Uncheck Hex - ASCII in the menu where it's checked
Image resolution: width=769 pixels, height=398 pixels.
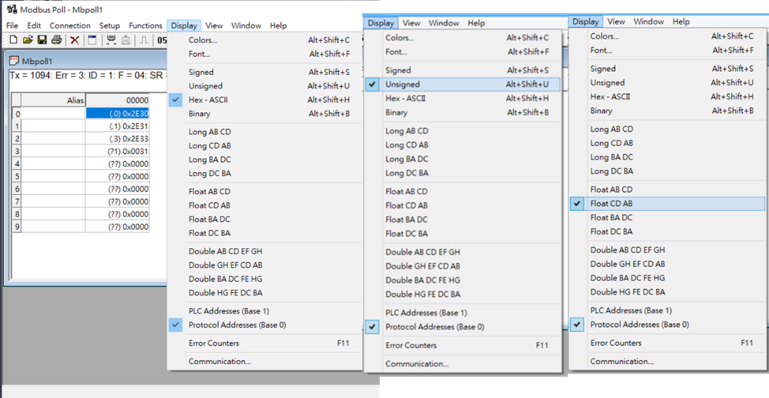pos(264,100)
